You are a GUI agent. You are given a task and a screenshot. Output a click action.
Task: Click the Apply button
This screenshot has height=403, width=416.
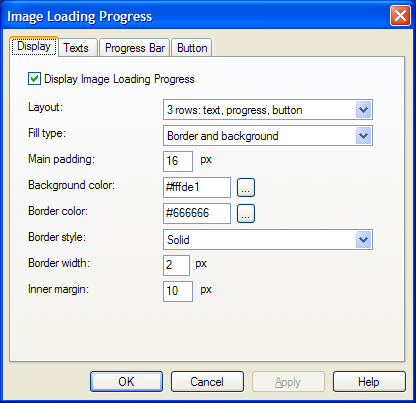point(288,381)
